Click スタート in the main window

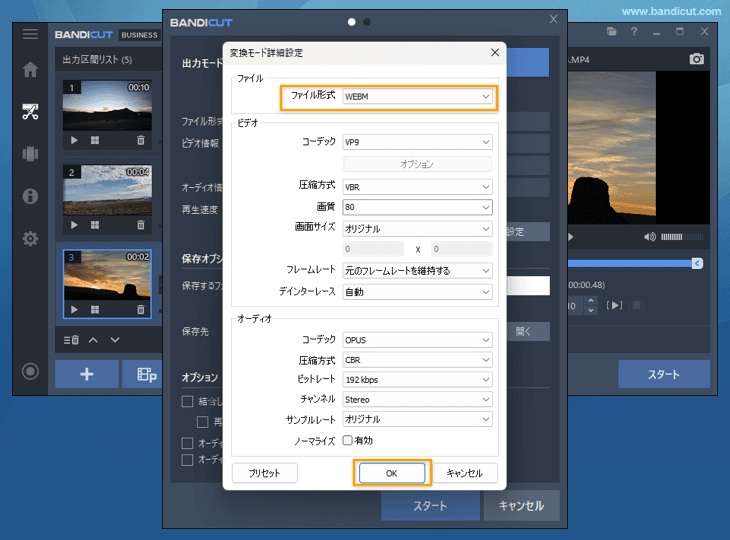[664, 374]
